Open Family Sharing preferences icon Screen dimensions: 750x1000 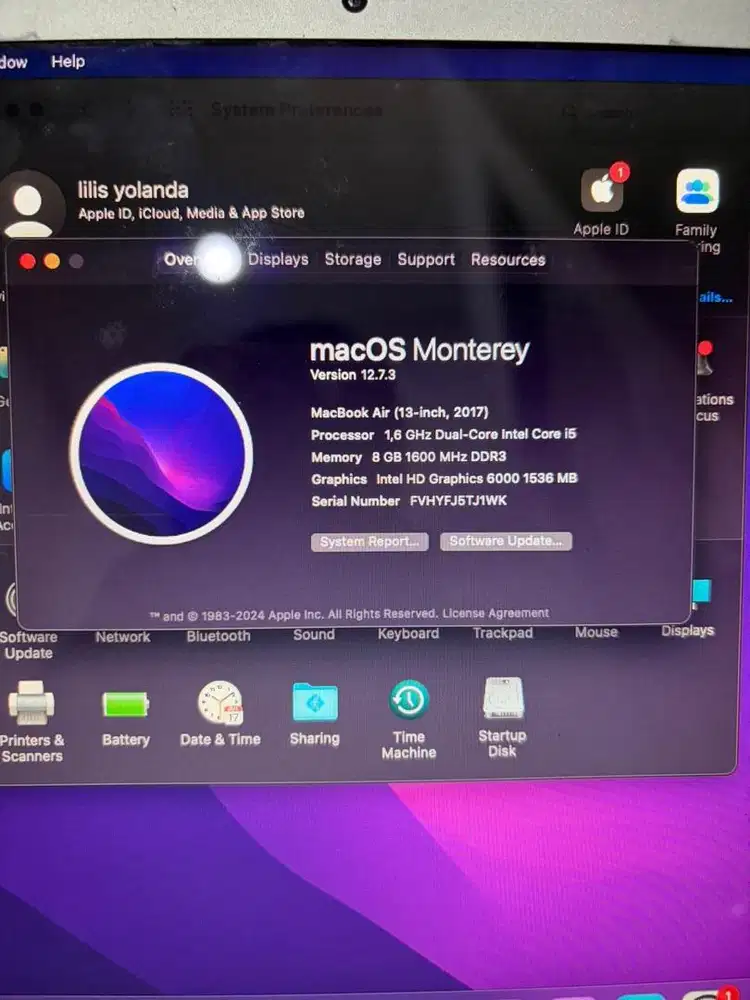pyautogui.click(x=697, y=191)
